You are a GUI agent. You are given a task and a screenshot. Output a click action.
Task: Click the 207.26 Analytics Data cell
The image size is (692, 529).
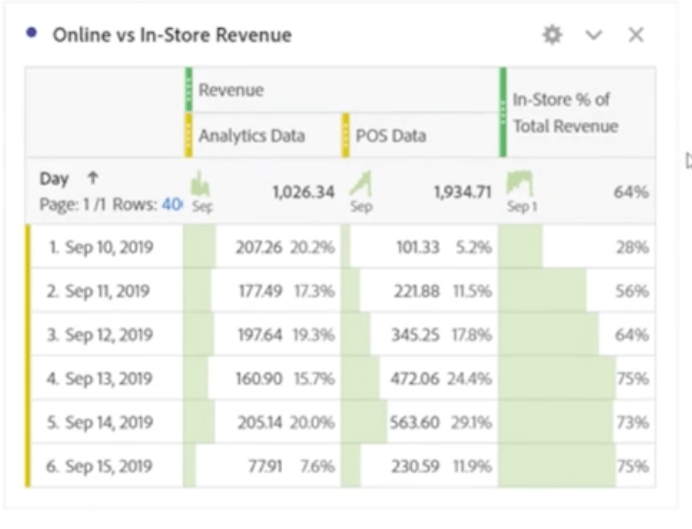tap(259, 247)
